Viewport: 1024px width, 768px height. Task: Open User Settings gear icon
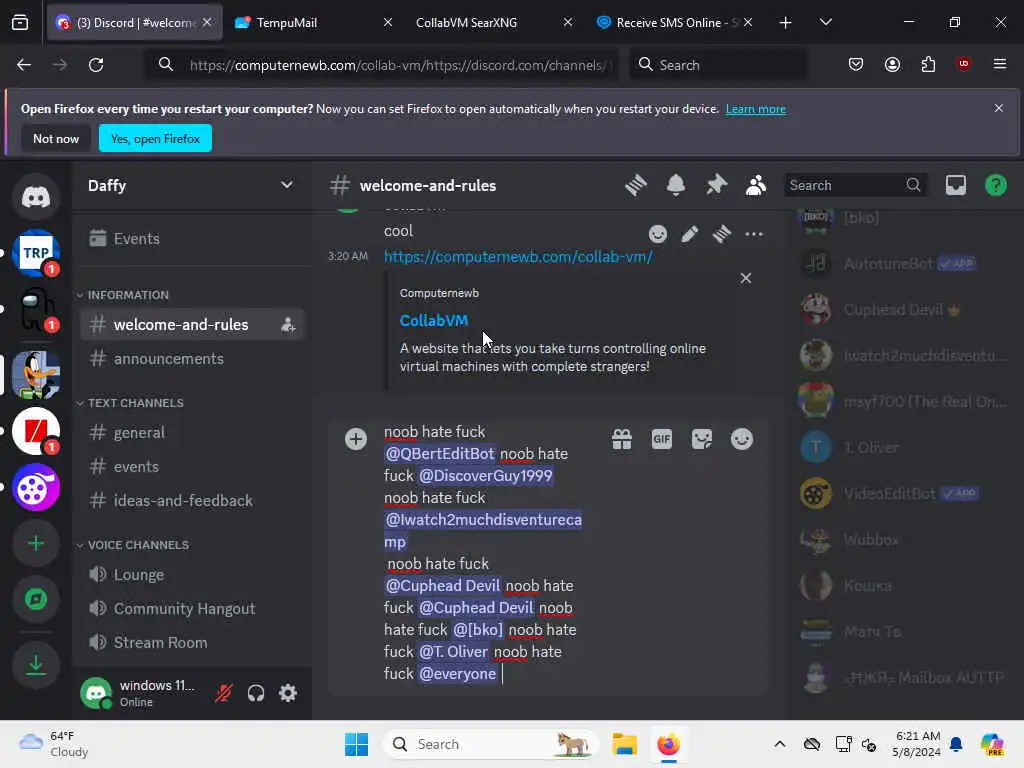tap(288, 693)
